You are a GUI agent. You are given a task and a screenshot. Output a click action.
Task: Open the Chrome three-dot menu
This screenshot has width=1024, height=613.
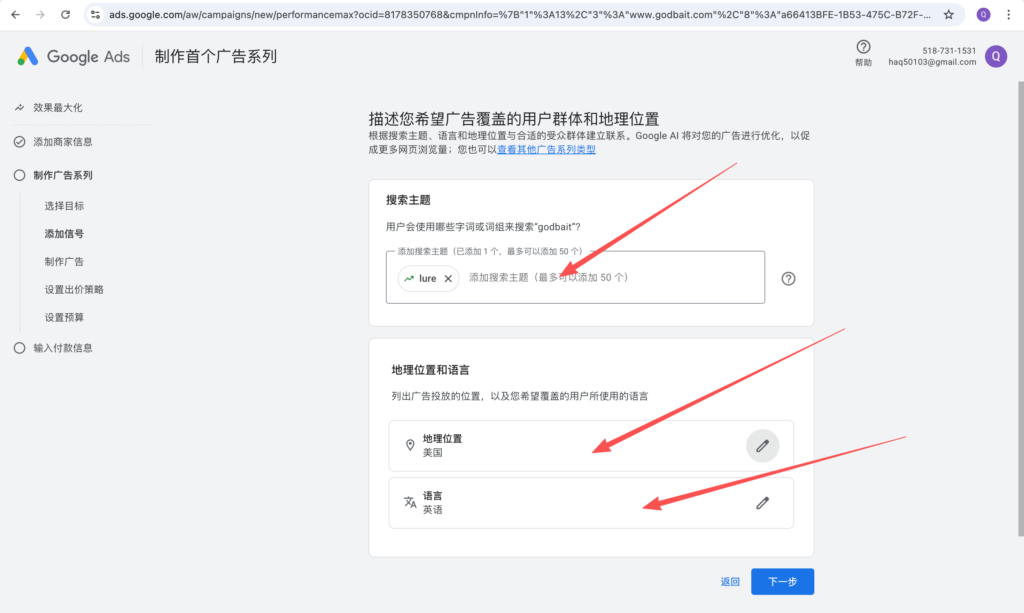coord(1009,15)
